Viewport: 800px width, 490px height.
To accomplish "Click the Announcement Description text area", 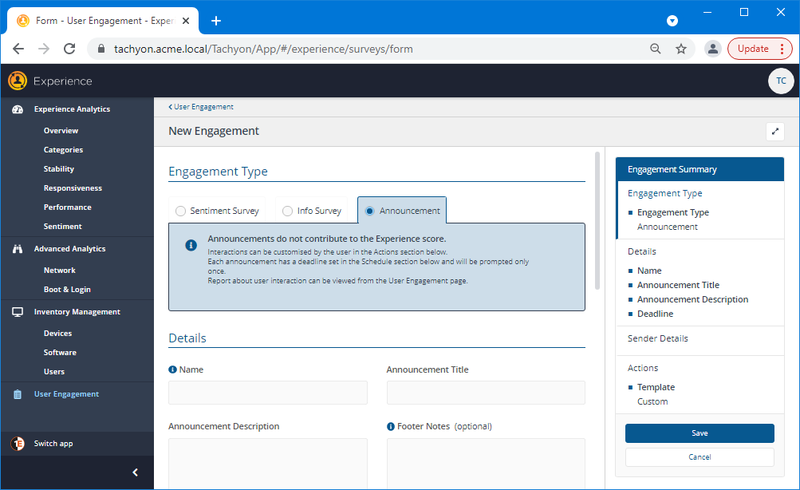I will (268, 463).
